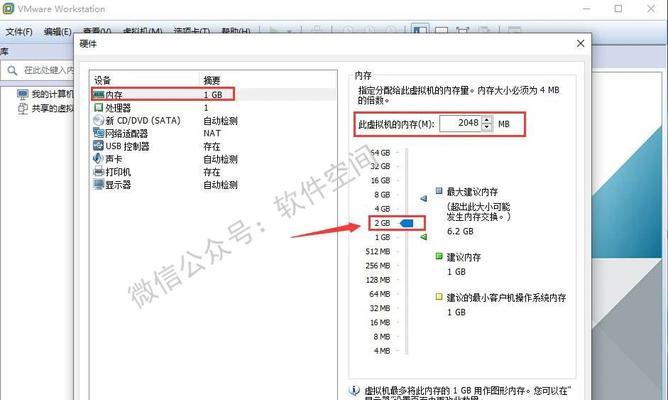
Task: Close the 硬件 dialog
Action: point(580,43)
